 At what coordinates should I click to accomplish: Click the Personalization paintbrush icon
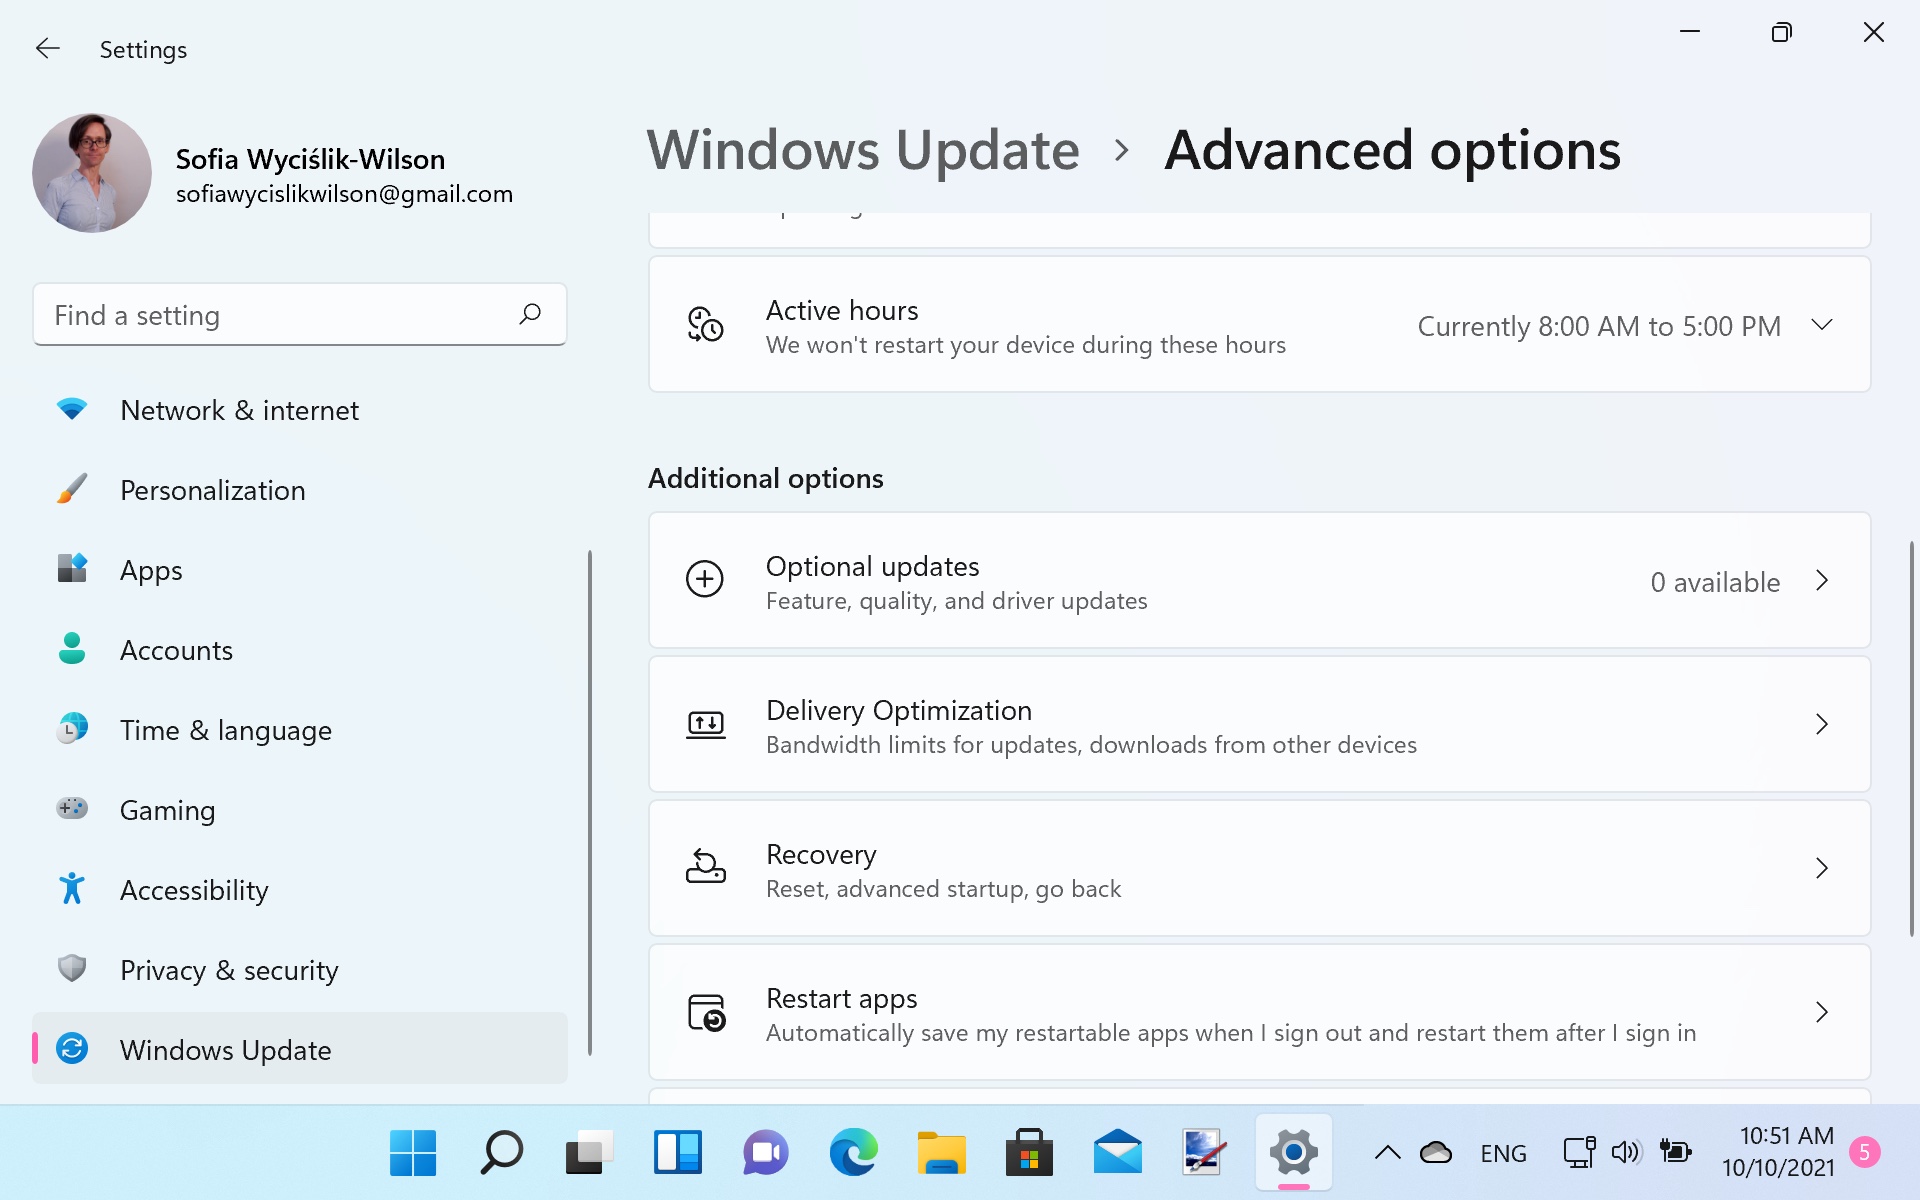pyautogui.click(x=72, y=489)
